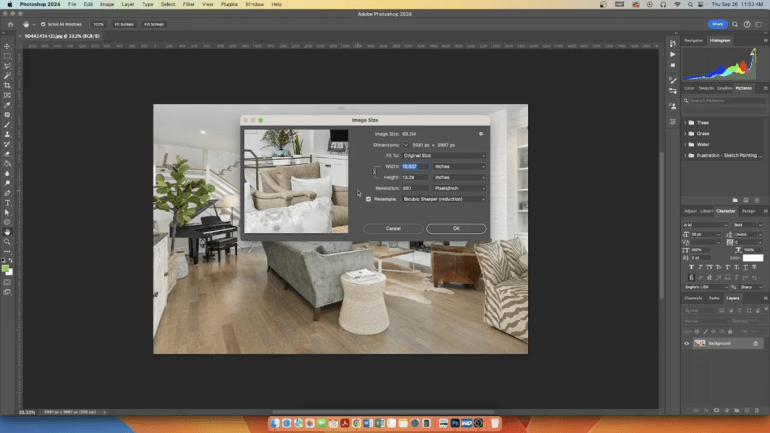
Task: Click the OK button in Image Size
Action: point(456,228)
